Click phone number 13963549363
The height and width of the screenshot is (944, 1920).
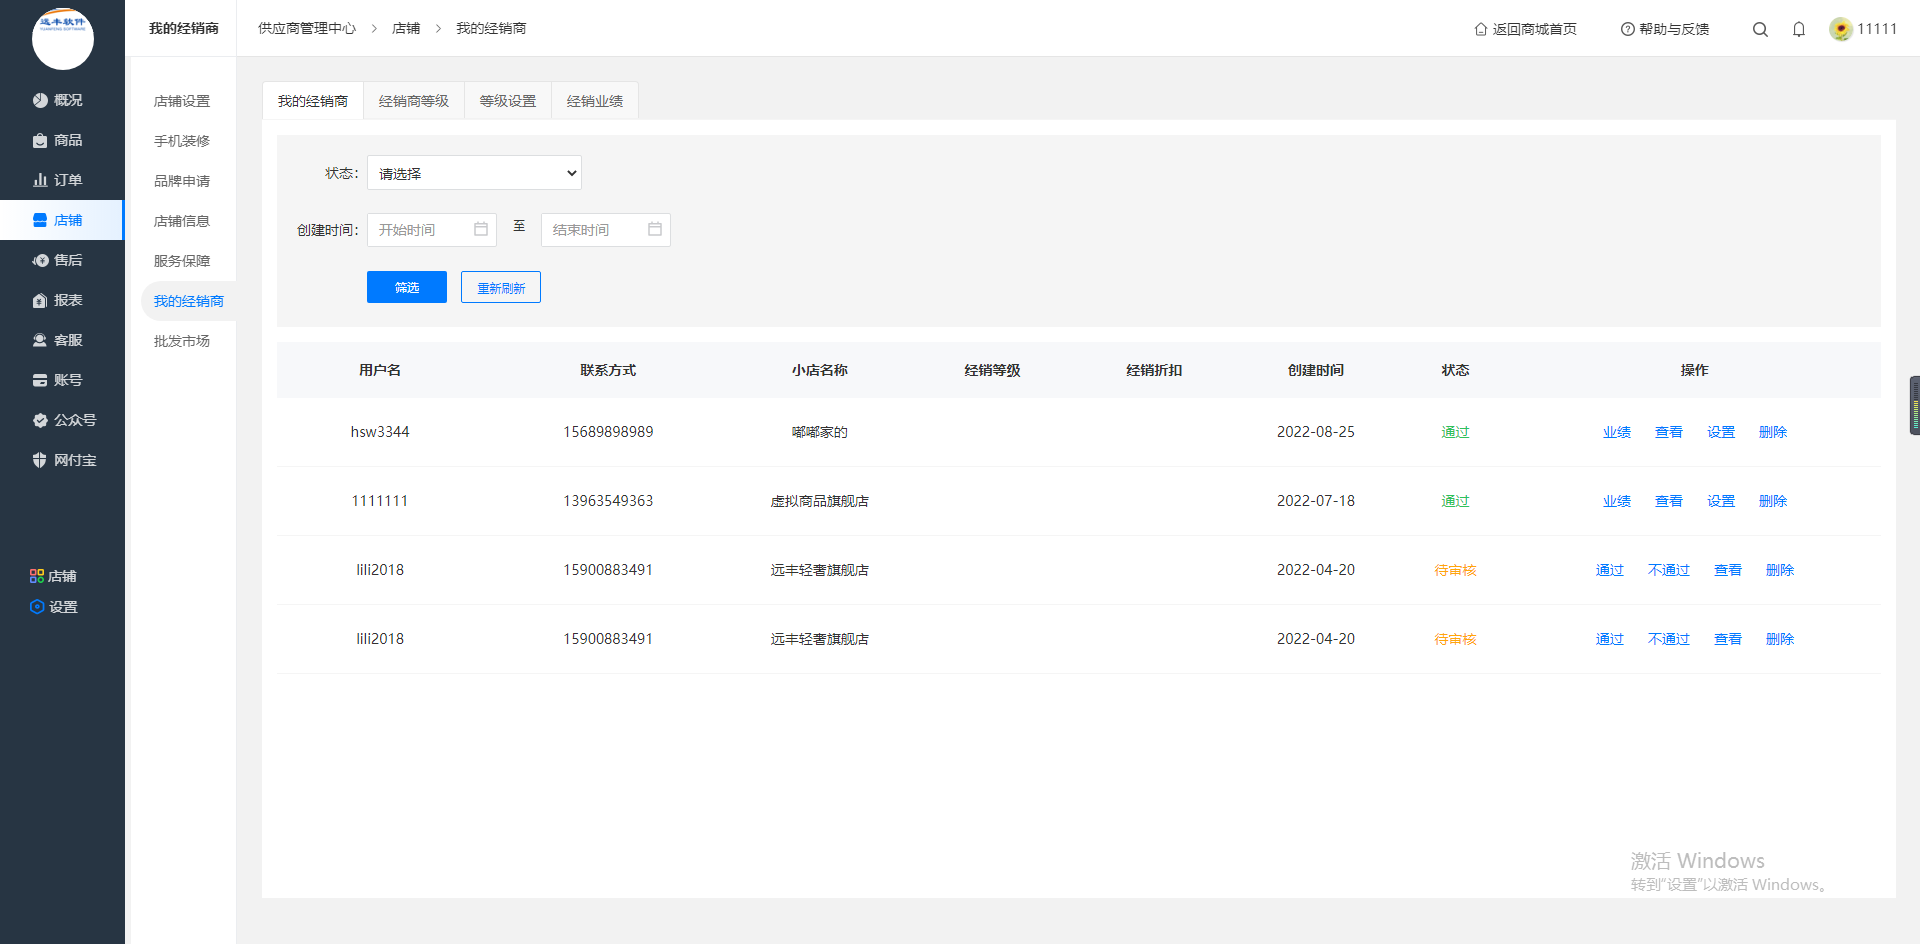[608, 501]
